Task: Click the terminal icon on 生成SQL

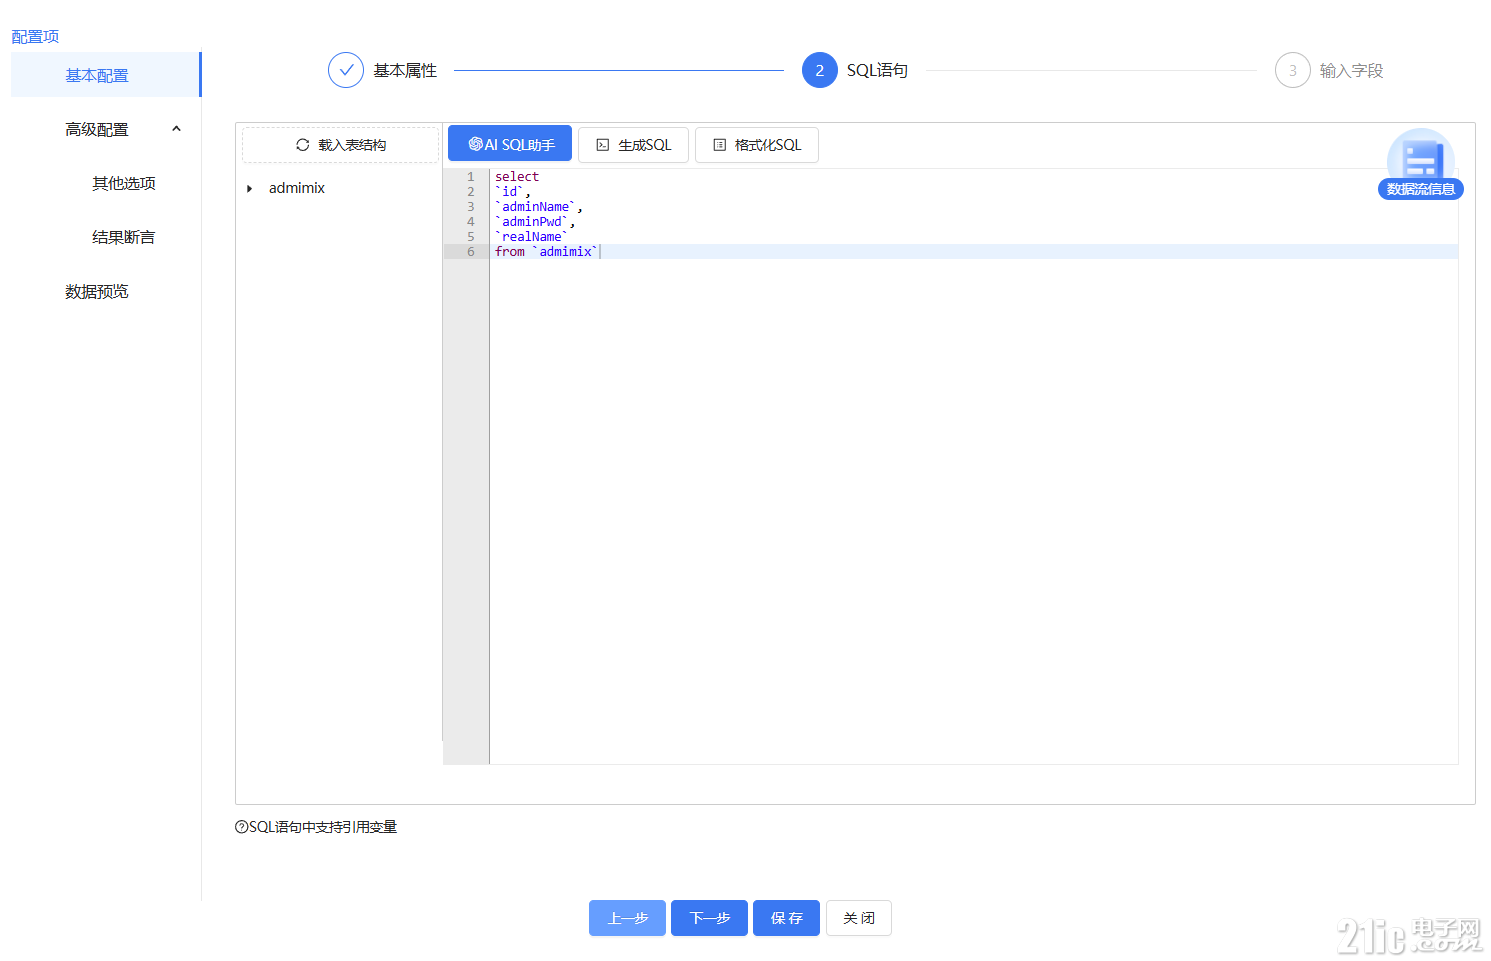Action: coord(602,145)
